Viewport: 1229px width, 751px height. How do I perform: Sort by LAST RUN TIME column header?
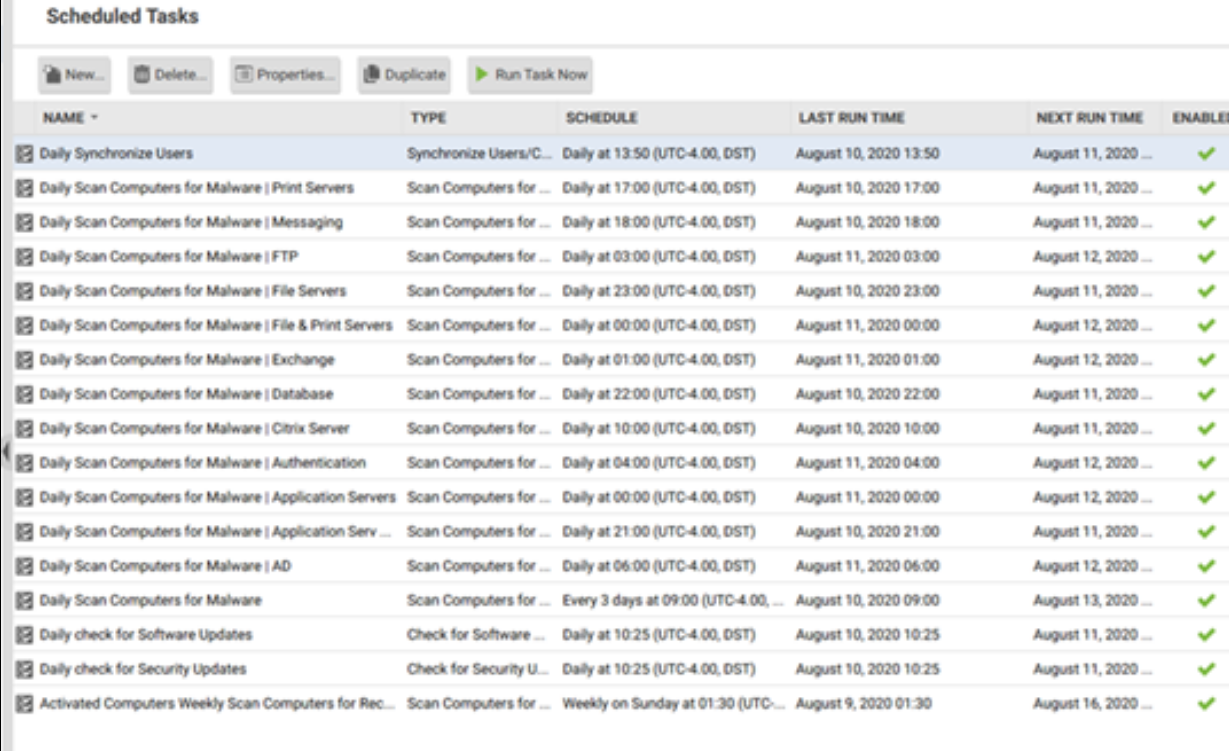pyautogui.click(x=851, y=118)
